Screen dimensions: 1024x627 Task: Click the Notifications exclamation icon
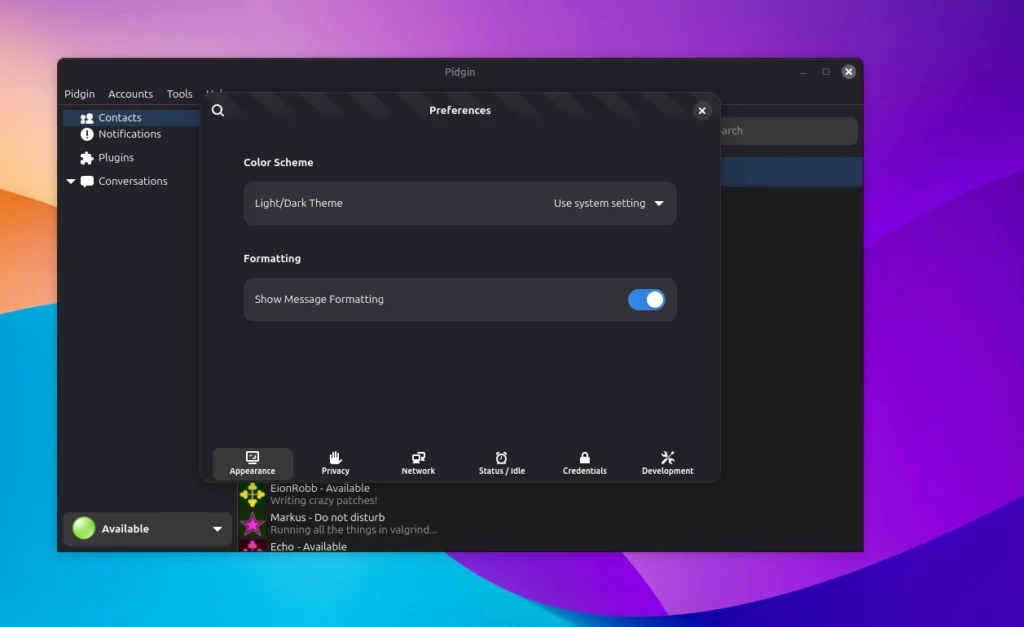click(90, 133)
